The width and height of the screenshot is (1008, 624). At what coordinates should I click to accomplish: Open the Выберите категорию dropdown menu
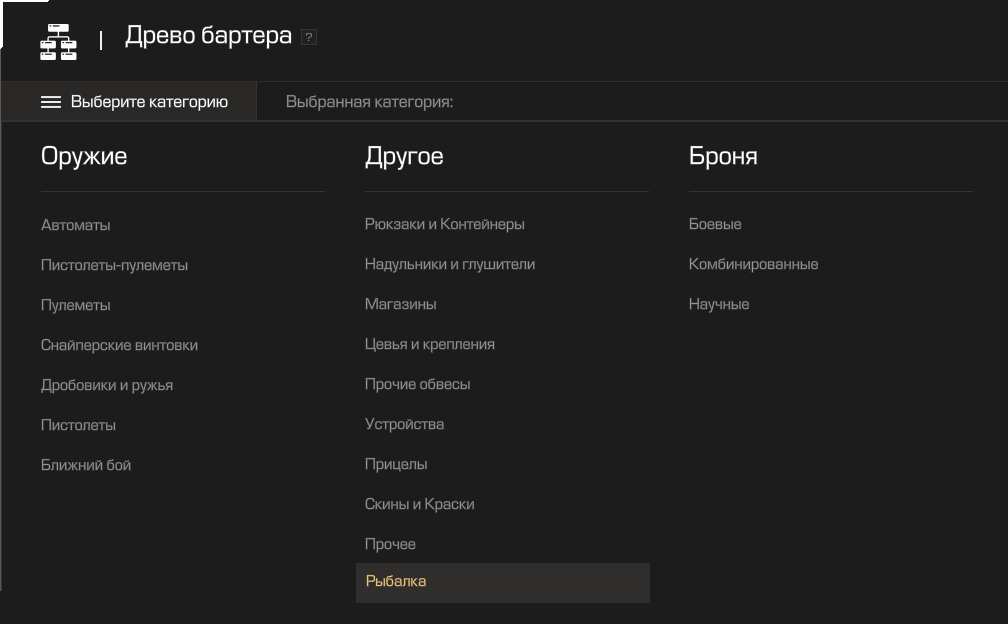click(134, 102)
